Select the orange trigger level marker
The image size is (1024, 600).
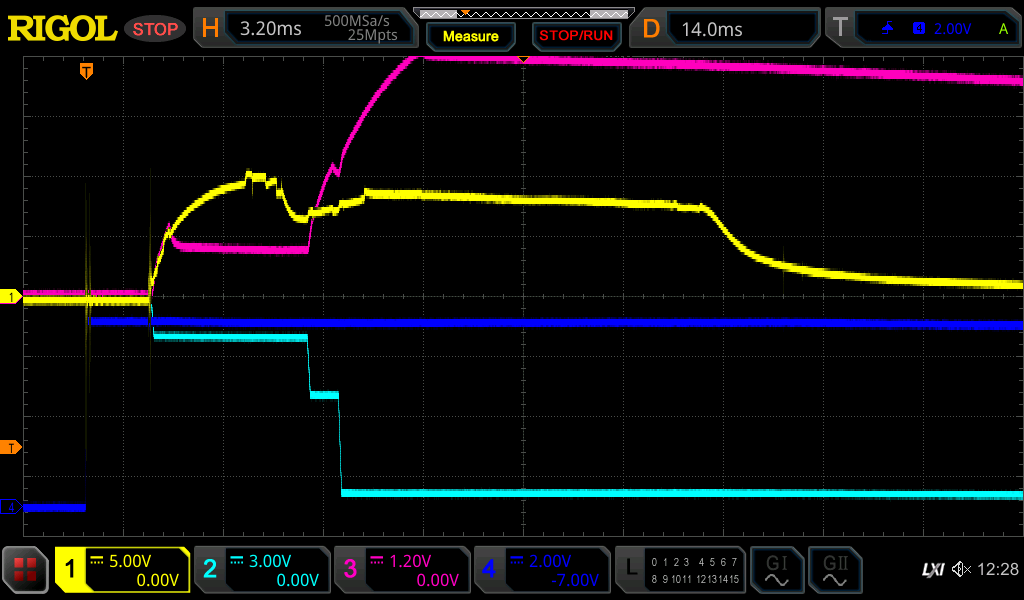(11, 446)
